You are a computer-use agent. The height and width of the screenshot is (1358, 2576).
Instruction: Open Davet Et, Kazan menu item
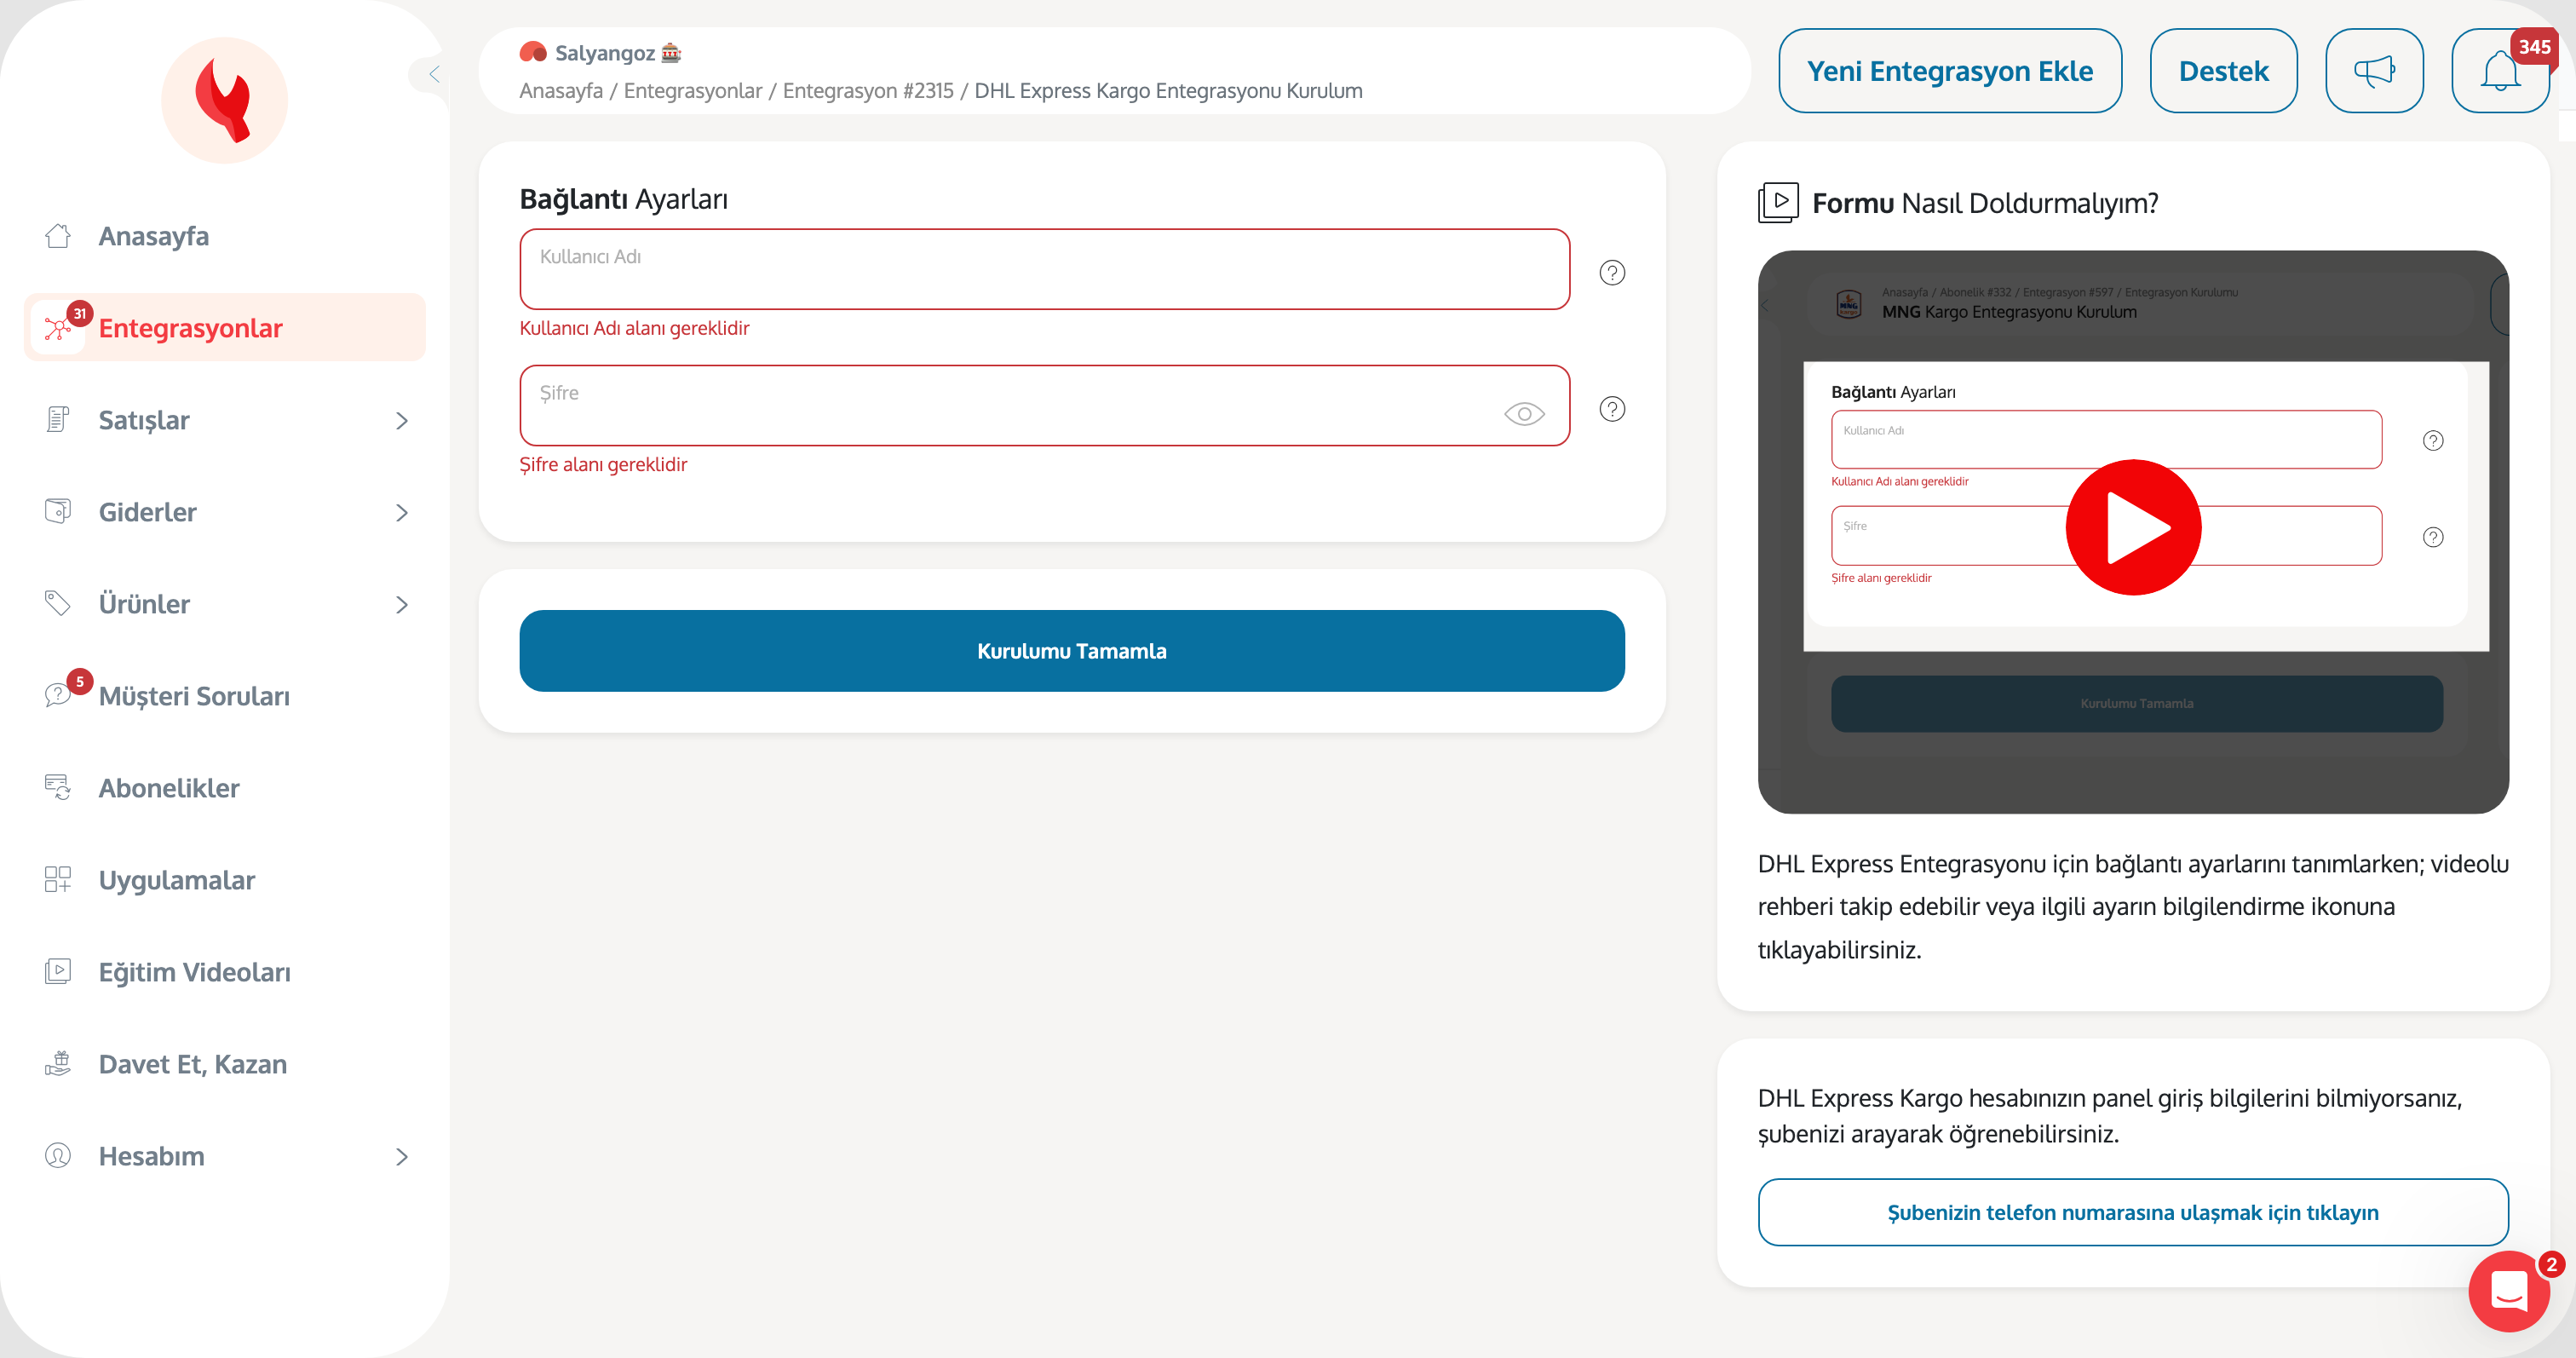[225, 1064]
